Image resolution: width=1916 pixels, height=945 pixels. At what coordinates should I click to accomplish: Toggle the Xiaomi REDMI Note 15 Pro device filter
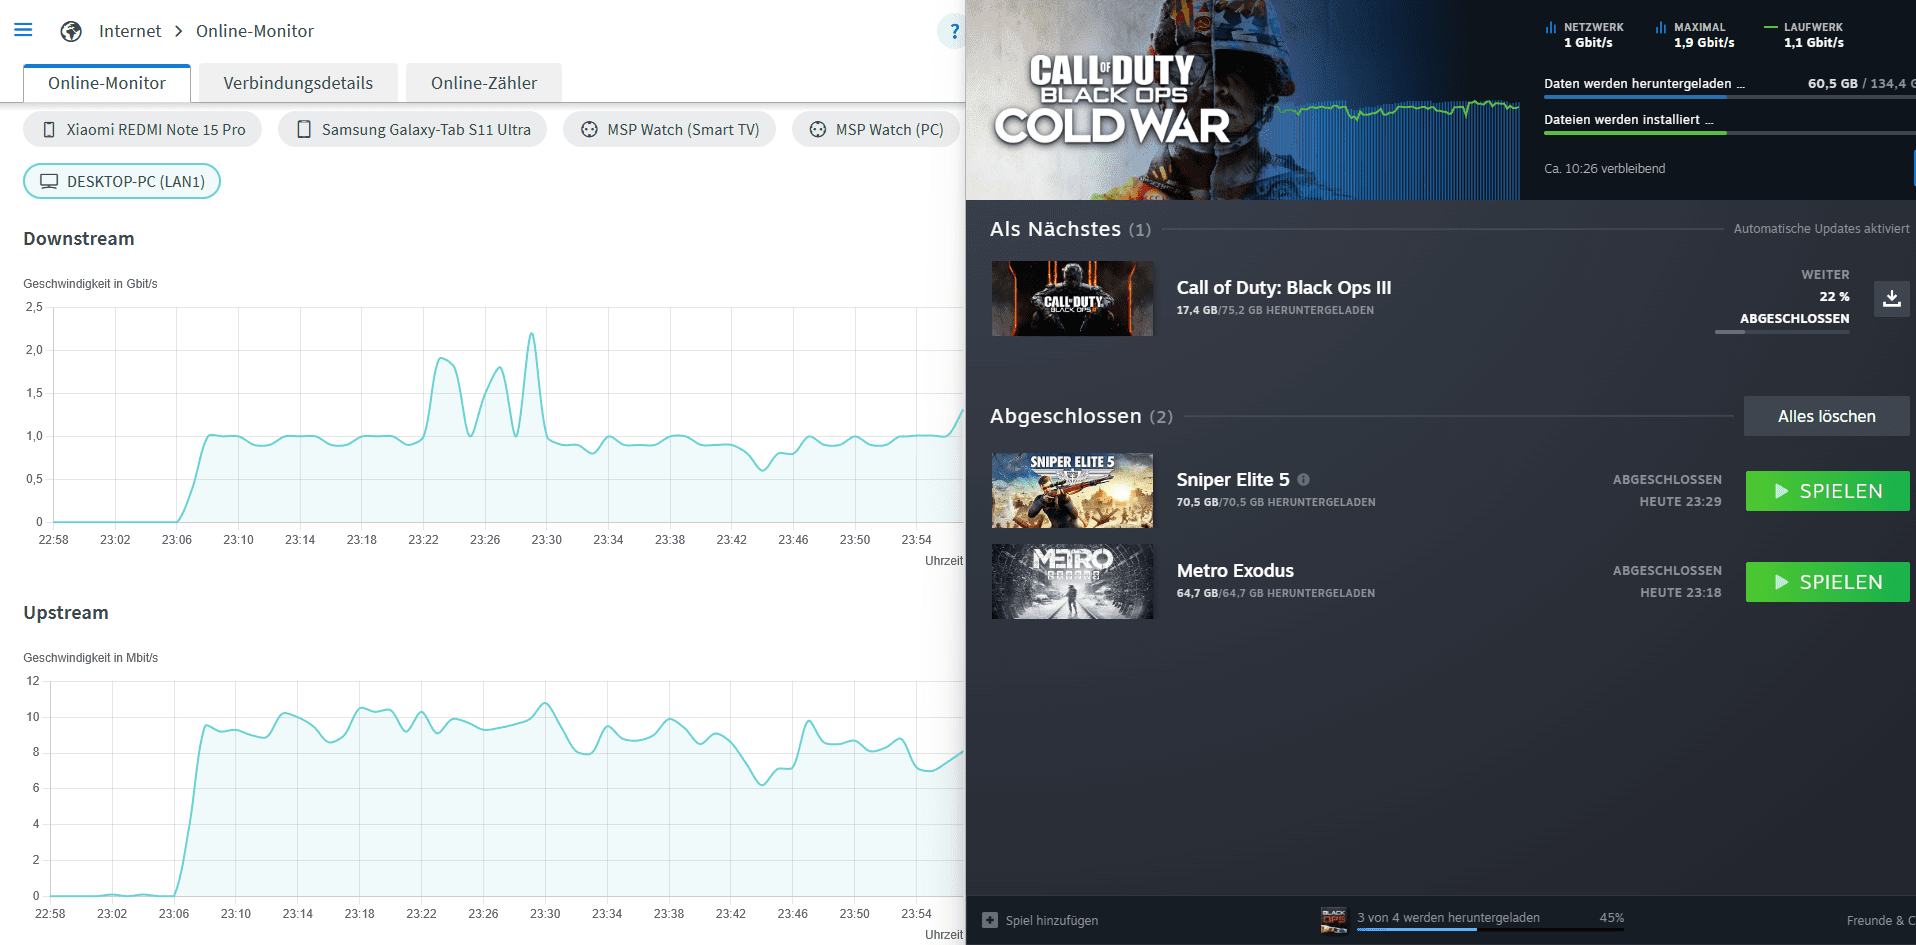(142, 130)
